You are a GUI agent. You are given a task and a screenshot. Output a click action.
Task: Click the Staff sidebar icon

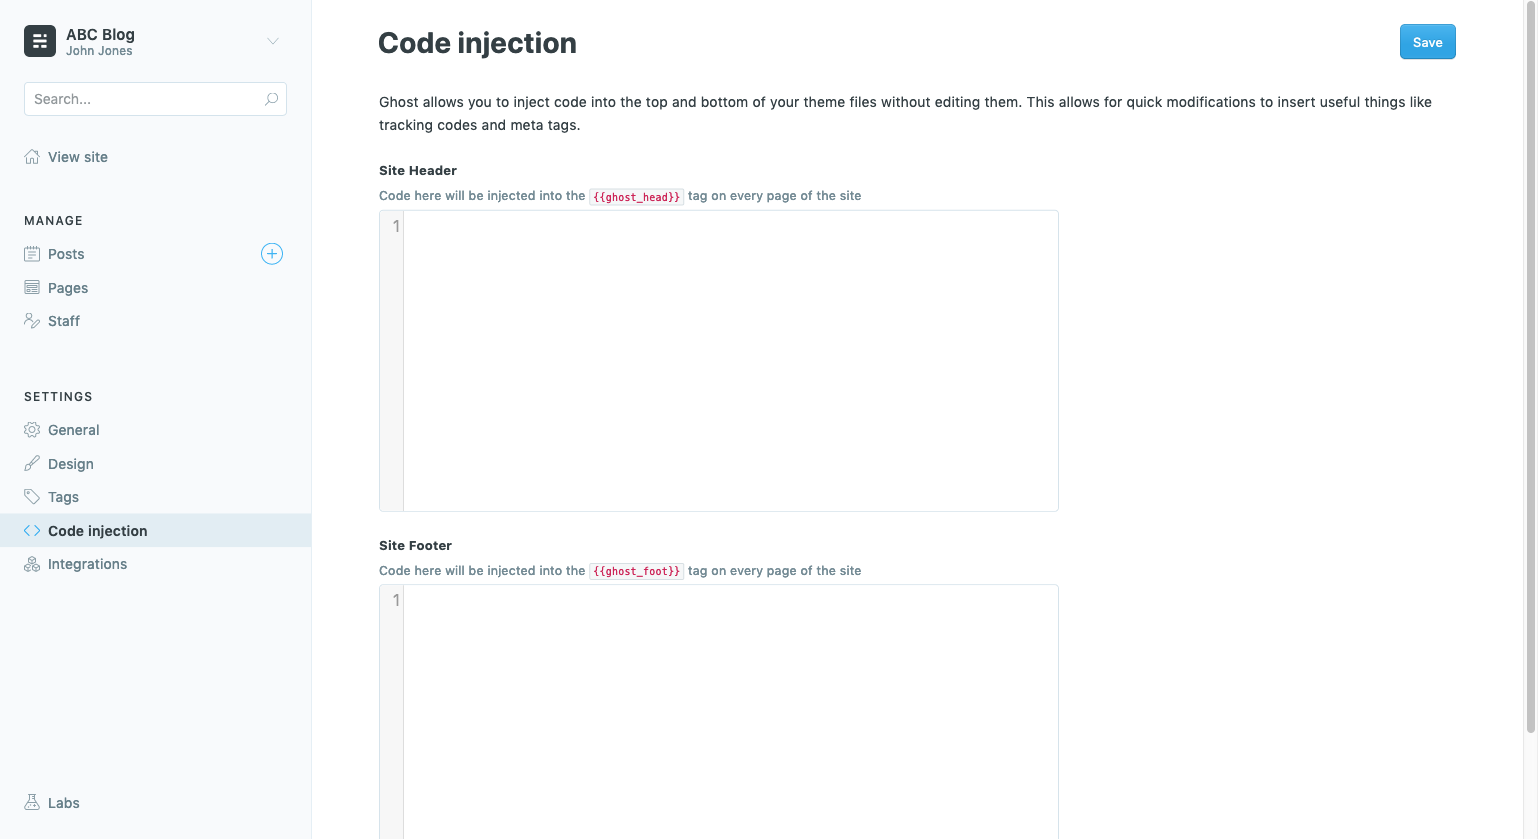[32, 321]
